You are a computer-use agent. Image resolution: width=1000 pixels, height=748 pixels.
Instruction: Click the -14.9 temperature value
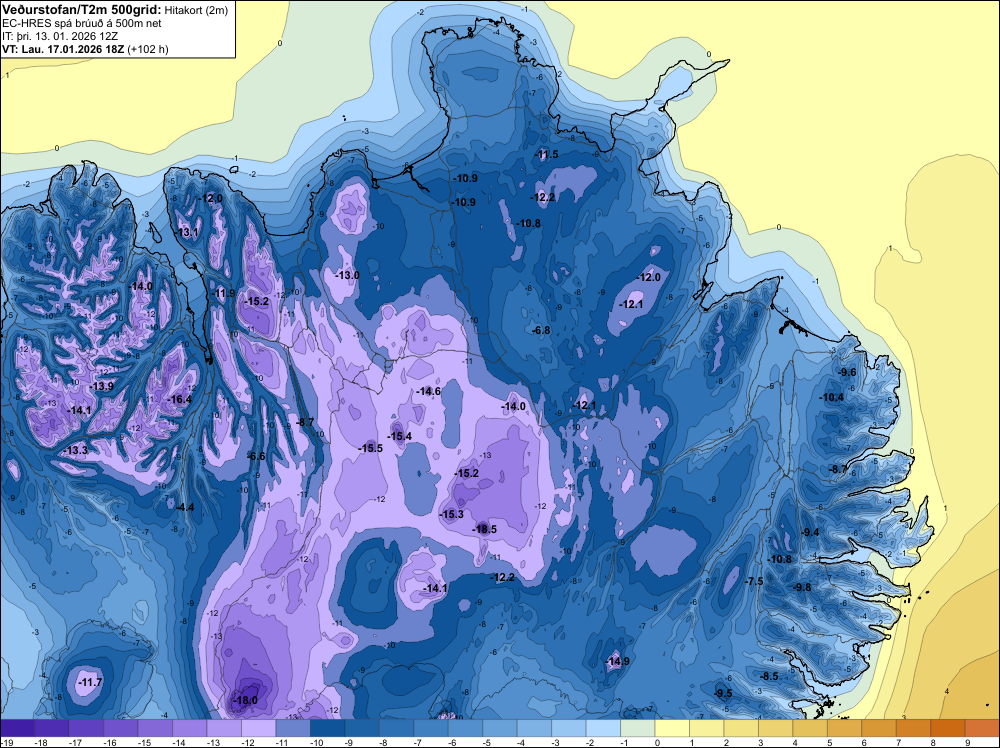(617, 661)
